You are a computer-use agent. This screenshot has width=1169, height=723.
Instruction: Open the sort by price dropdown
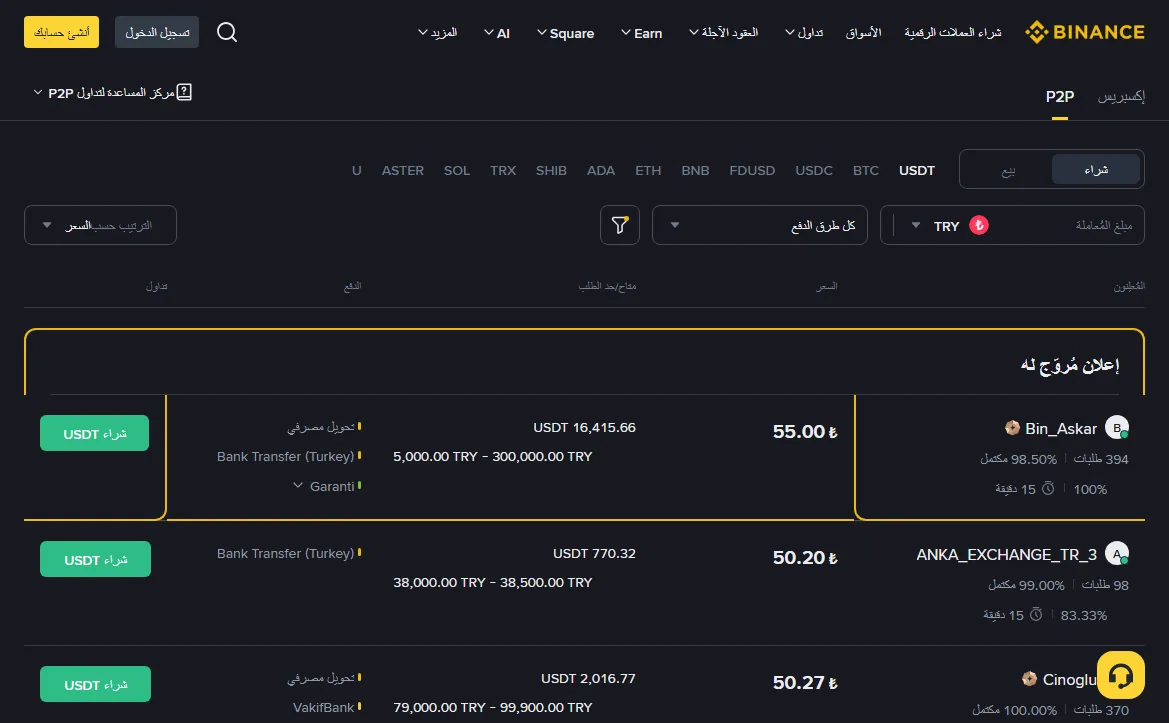click(x=101, y=225)
